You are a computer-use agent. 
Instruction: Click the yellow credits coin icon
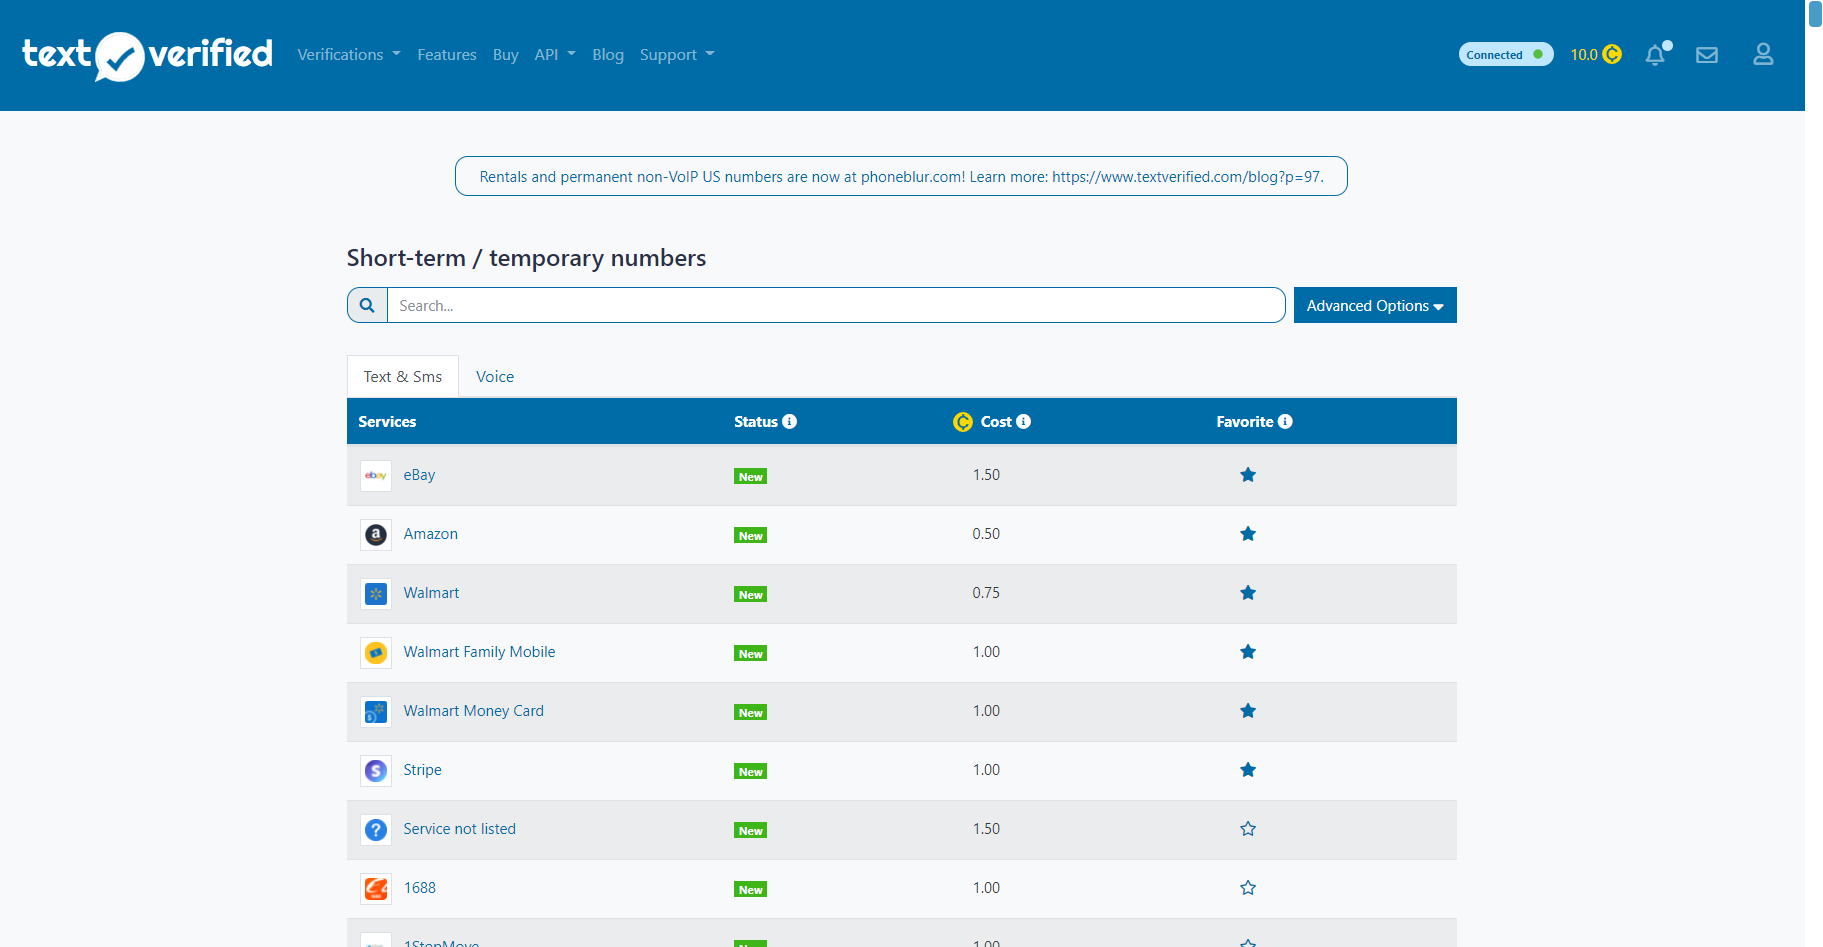[1612, 54]
